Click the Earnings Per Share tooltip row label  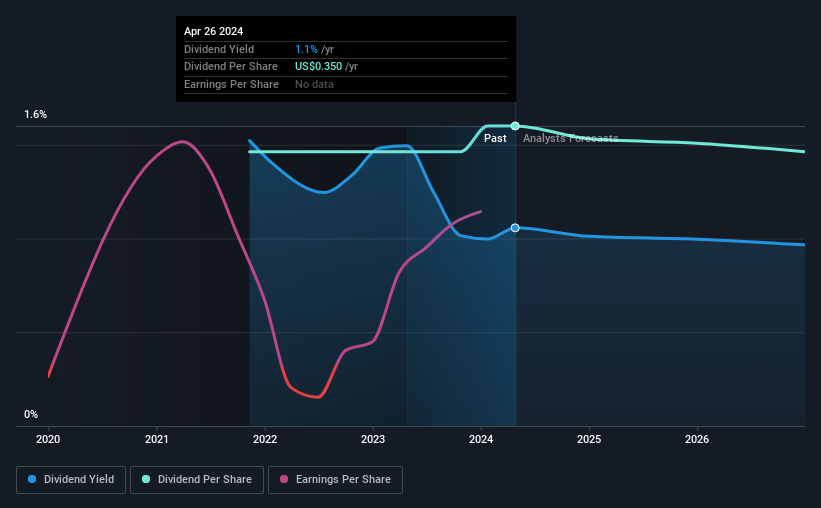231,84
